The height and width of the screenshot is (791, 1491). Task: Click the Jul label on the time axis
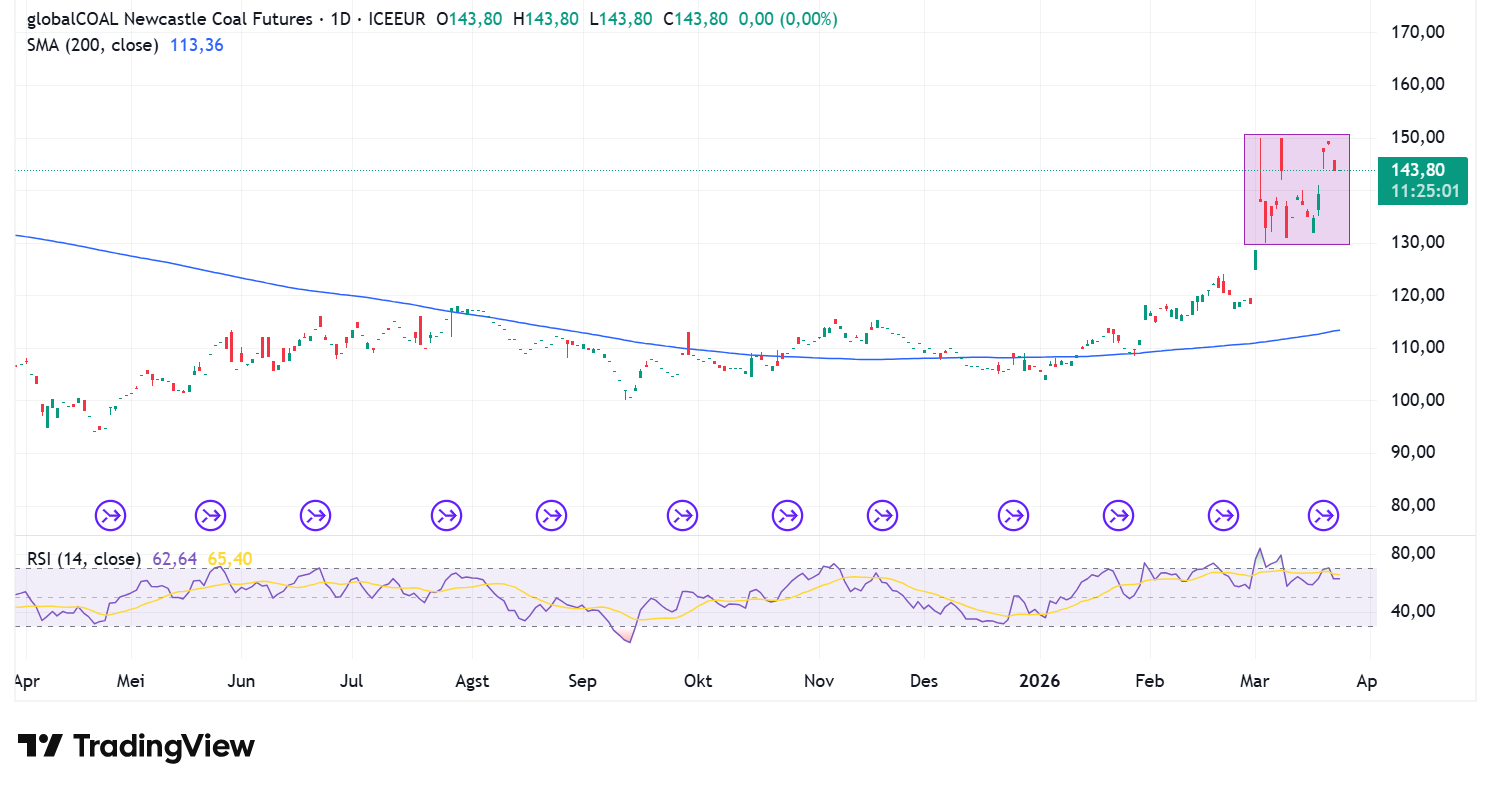click(x=351, y=681)
